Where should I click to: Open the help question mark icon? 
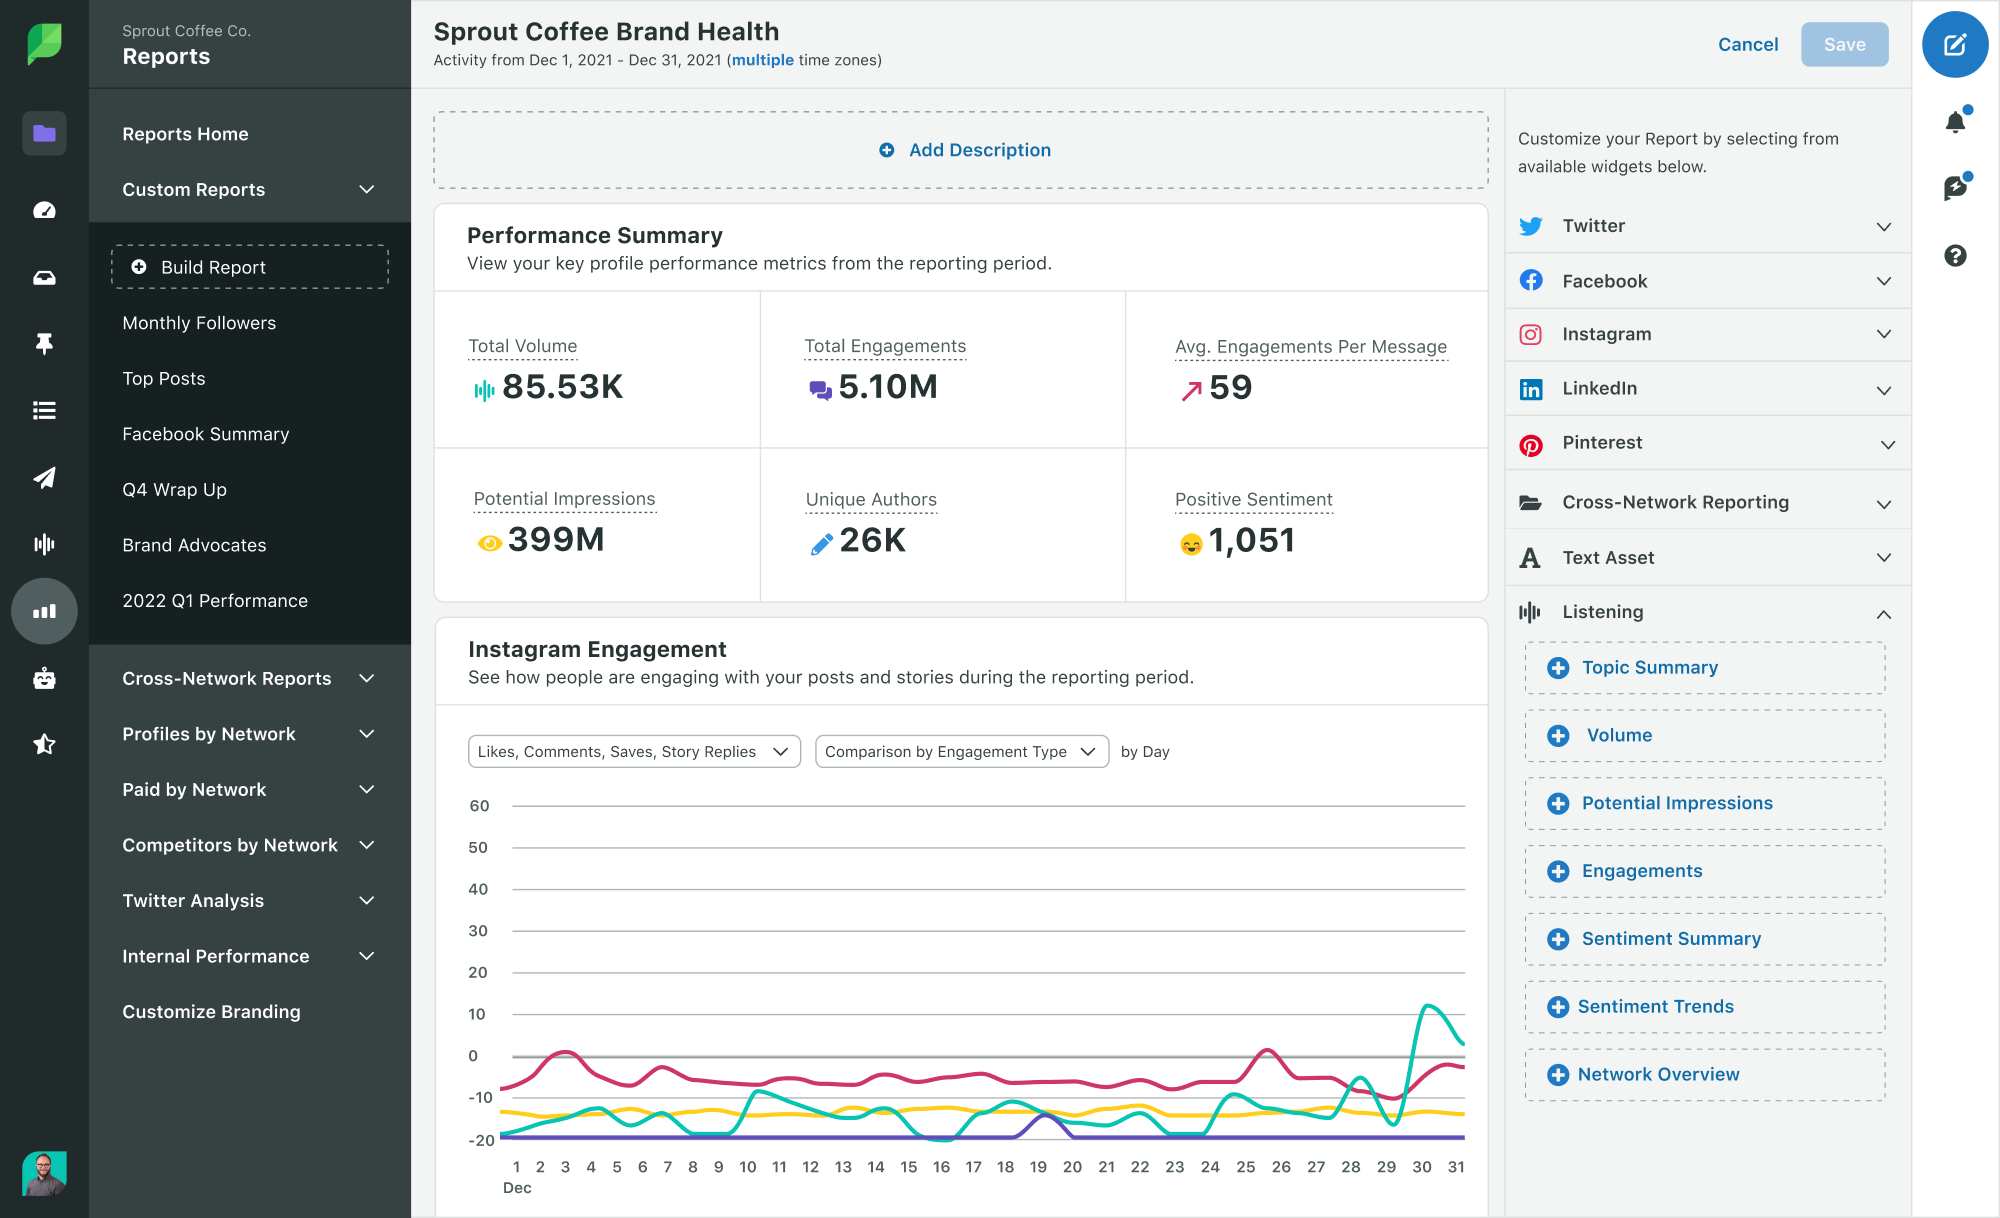tap(1955, 256)
